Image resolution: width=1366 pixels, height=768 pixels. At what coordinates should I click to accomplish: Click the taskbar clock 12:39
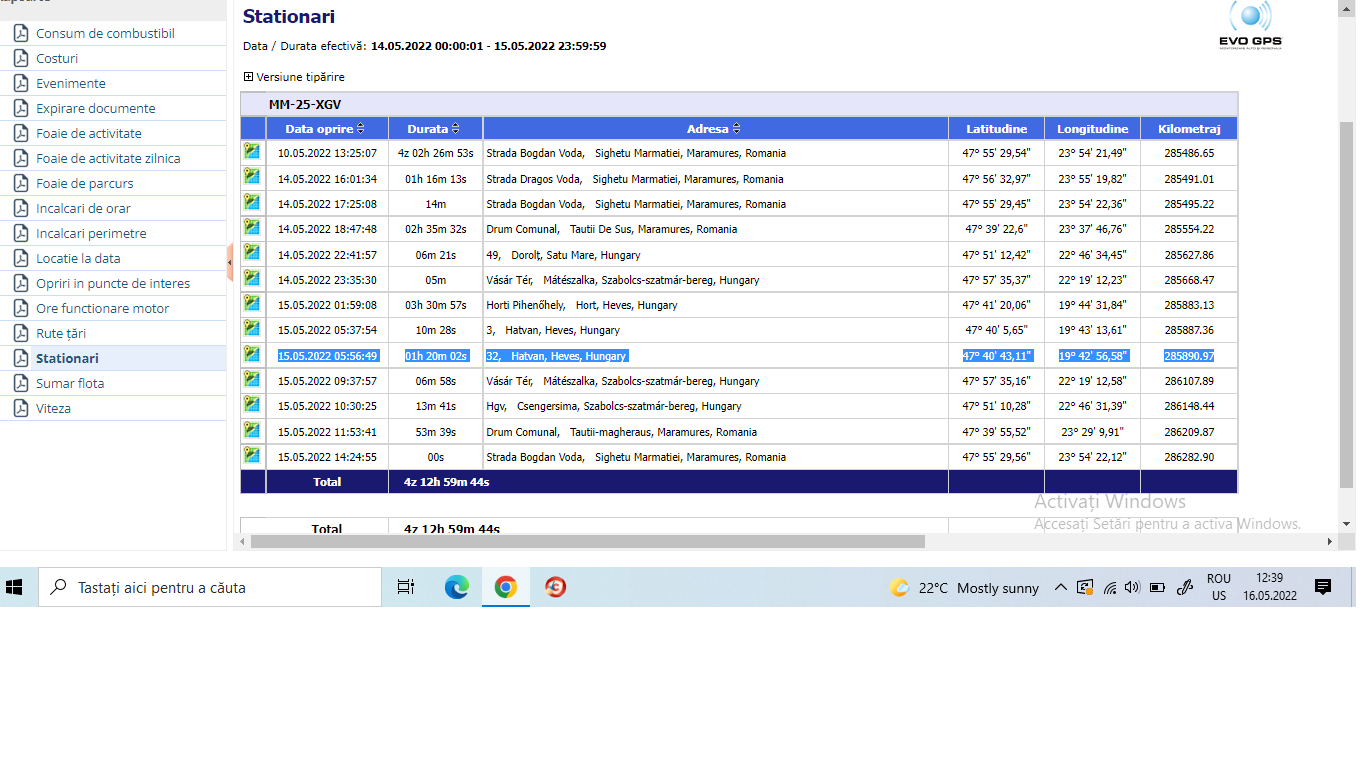(1270, 587)
